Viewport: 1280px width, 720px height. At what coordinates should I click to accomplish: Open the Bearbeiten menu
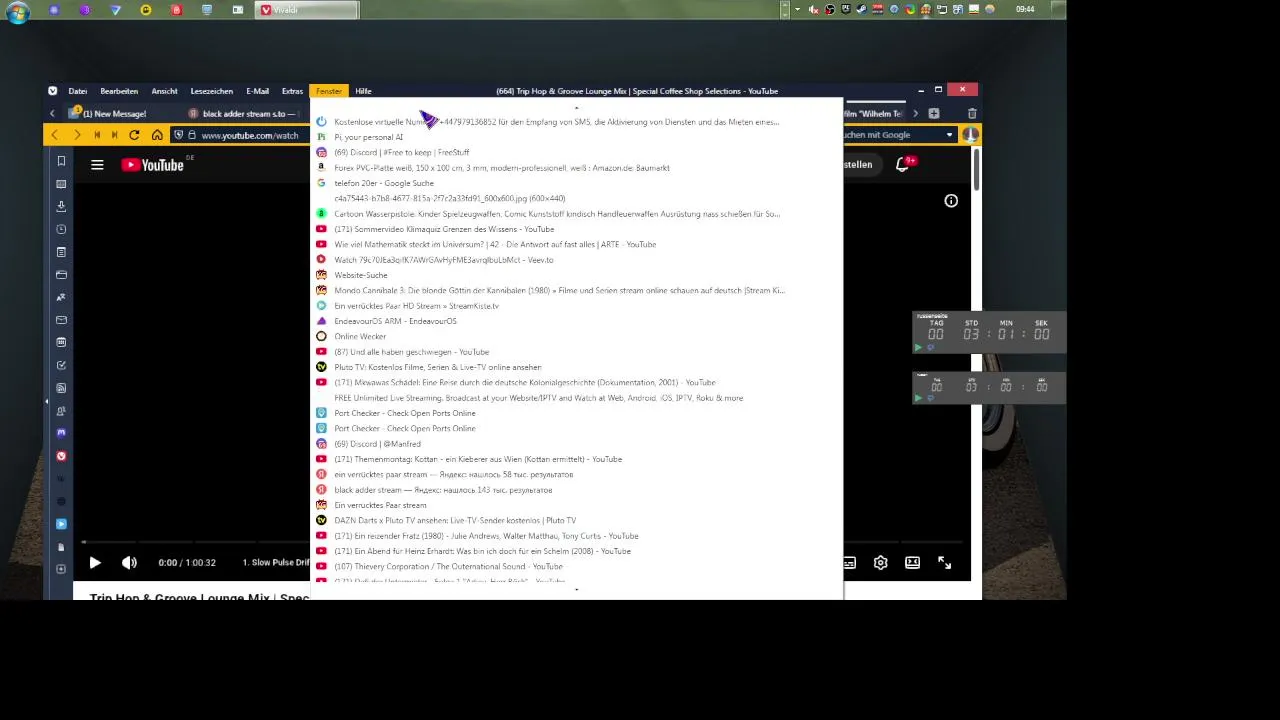tap(119, 91)
